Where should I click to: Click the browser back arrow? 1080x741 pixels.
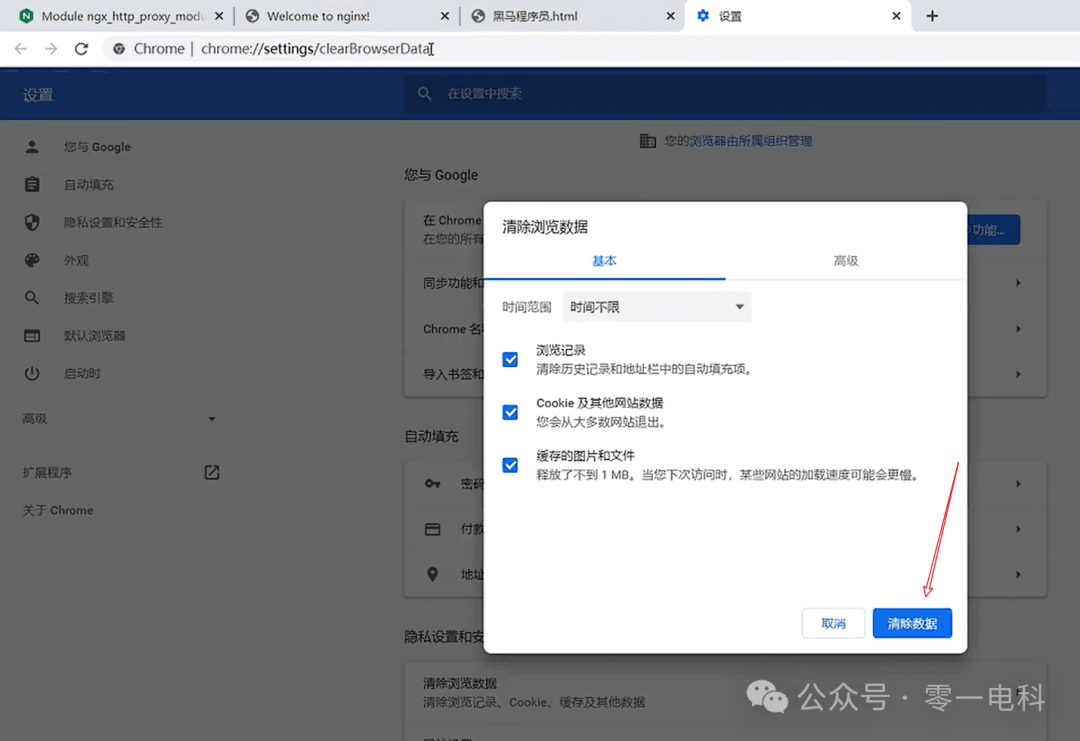coord(21,49)
